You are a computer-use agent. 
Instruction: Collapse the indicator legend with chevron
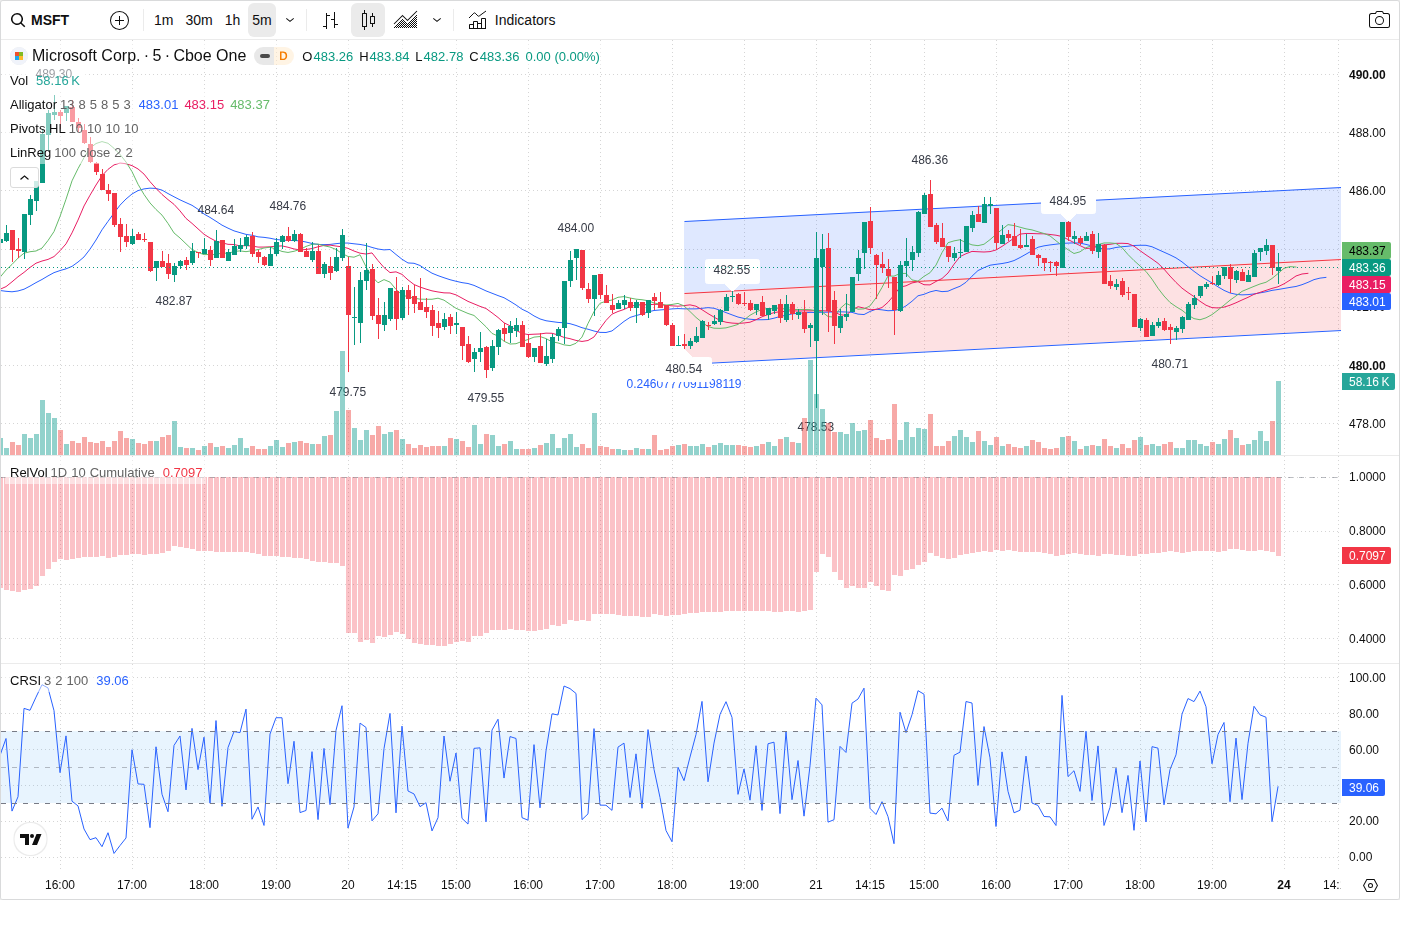click(24, 177)
